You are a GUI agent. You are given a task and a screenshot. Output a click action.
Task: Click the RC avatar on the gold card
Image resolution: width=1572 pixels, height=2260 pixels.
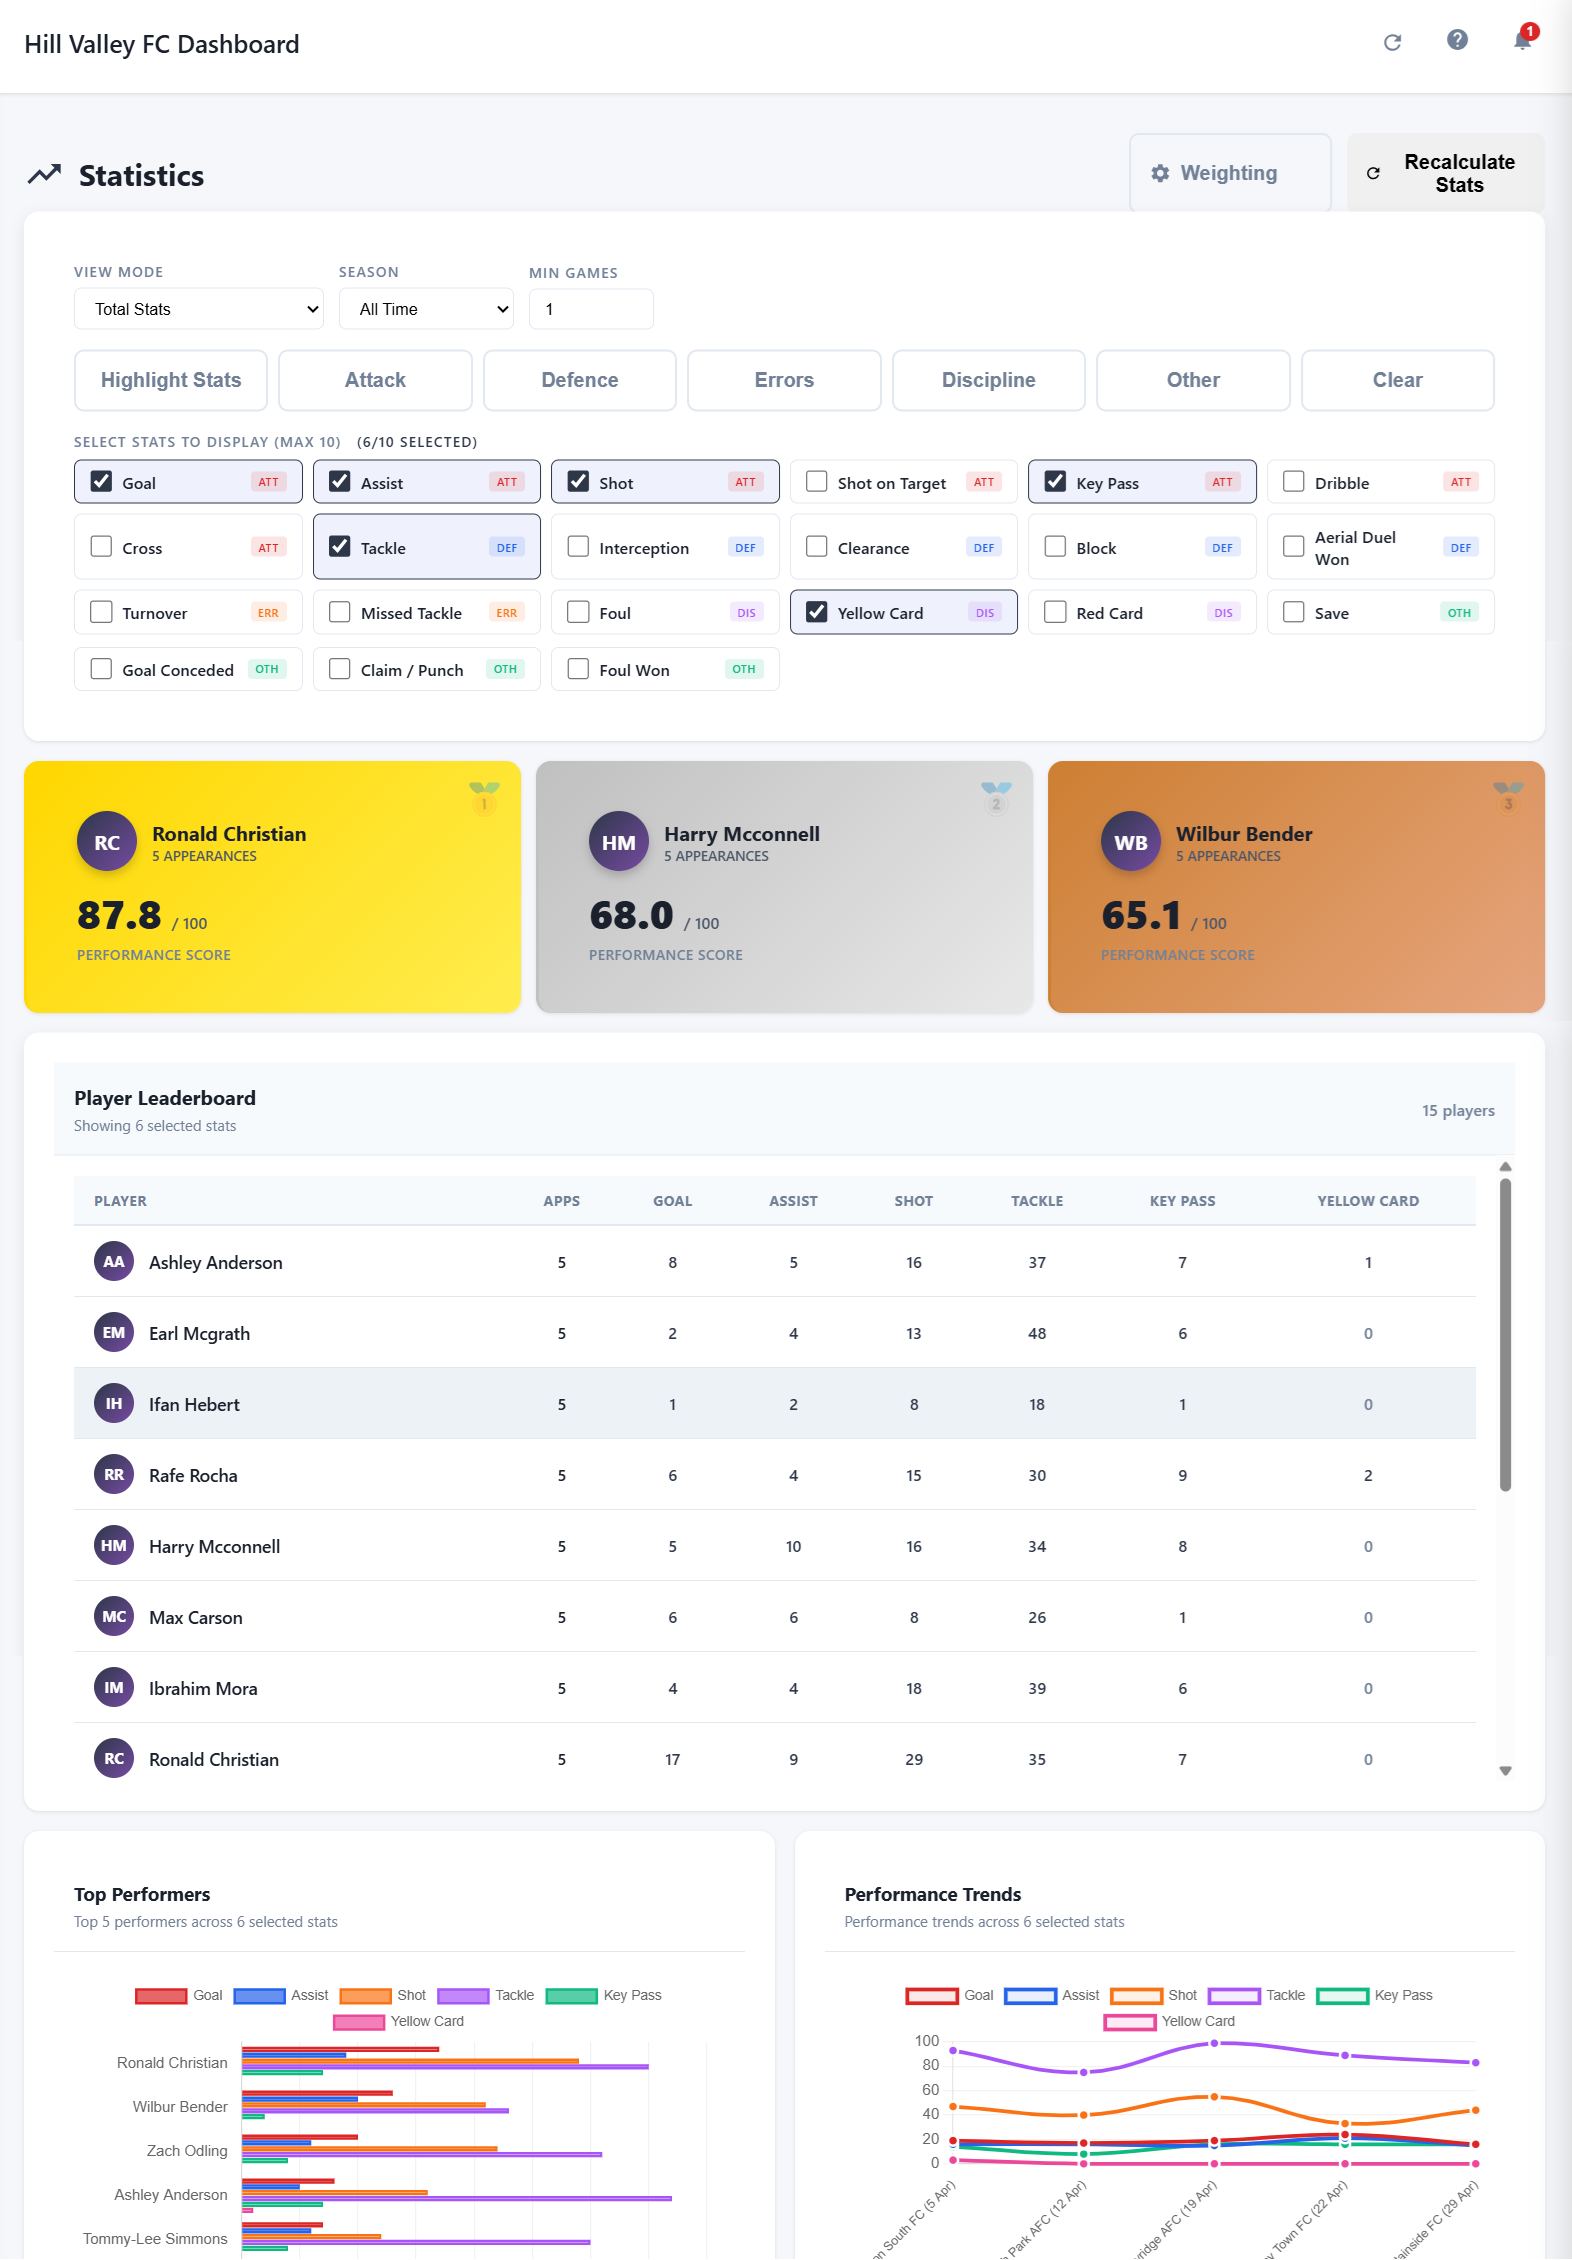point(107,842)
